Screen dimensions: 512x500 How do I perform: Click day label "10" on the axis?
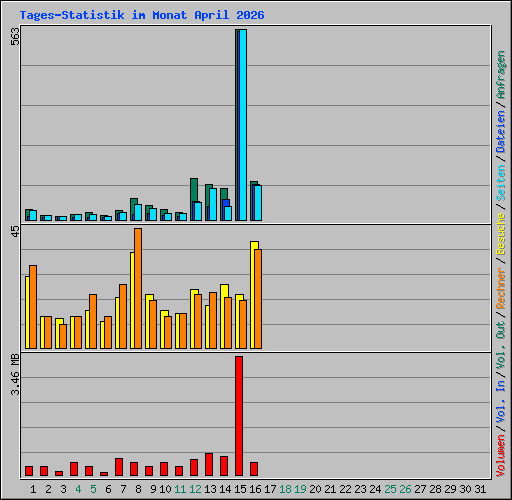(165, 489)
